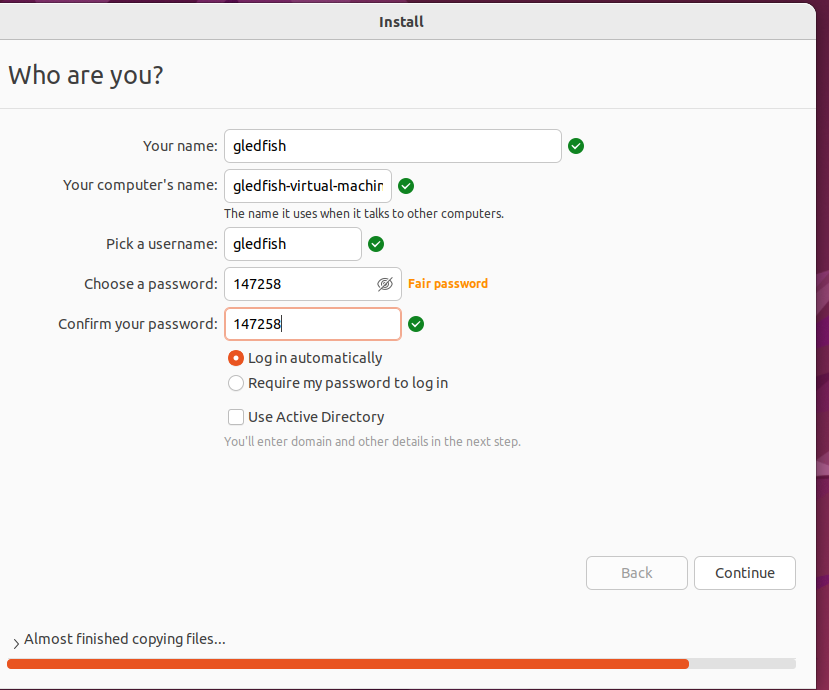
Task: Click the Back button
Action: 637,573
